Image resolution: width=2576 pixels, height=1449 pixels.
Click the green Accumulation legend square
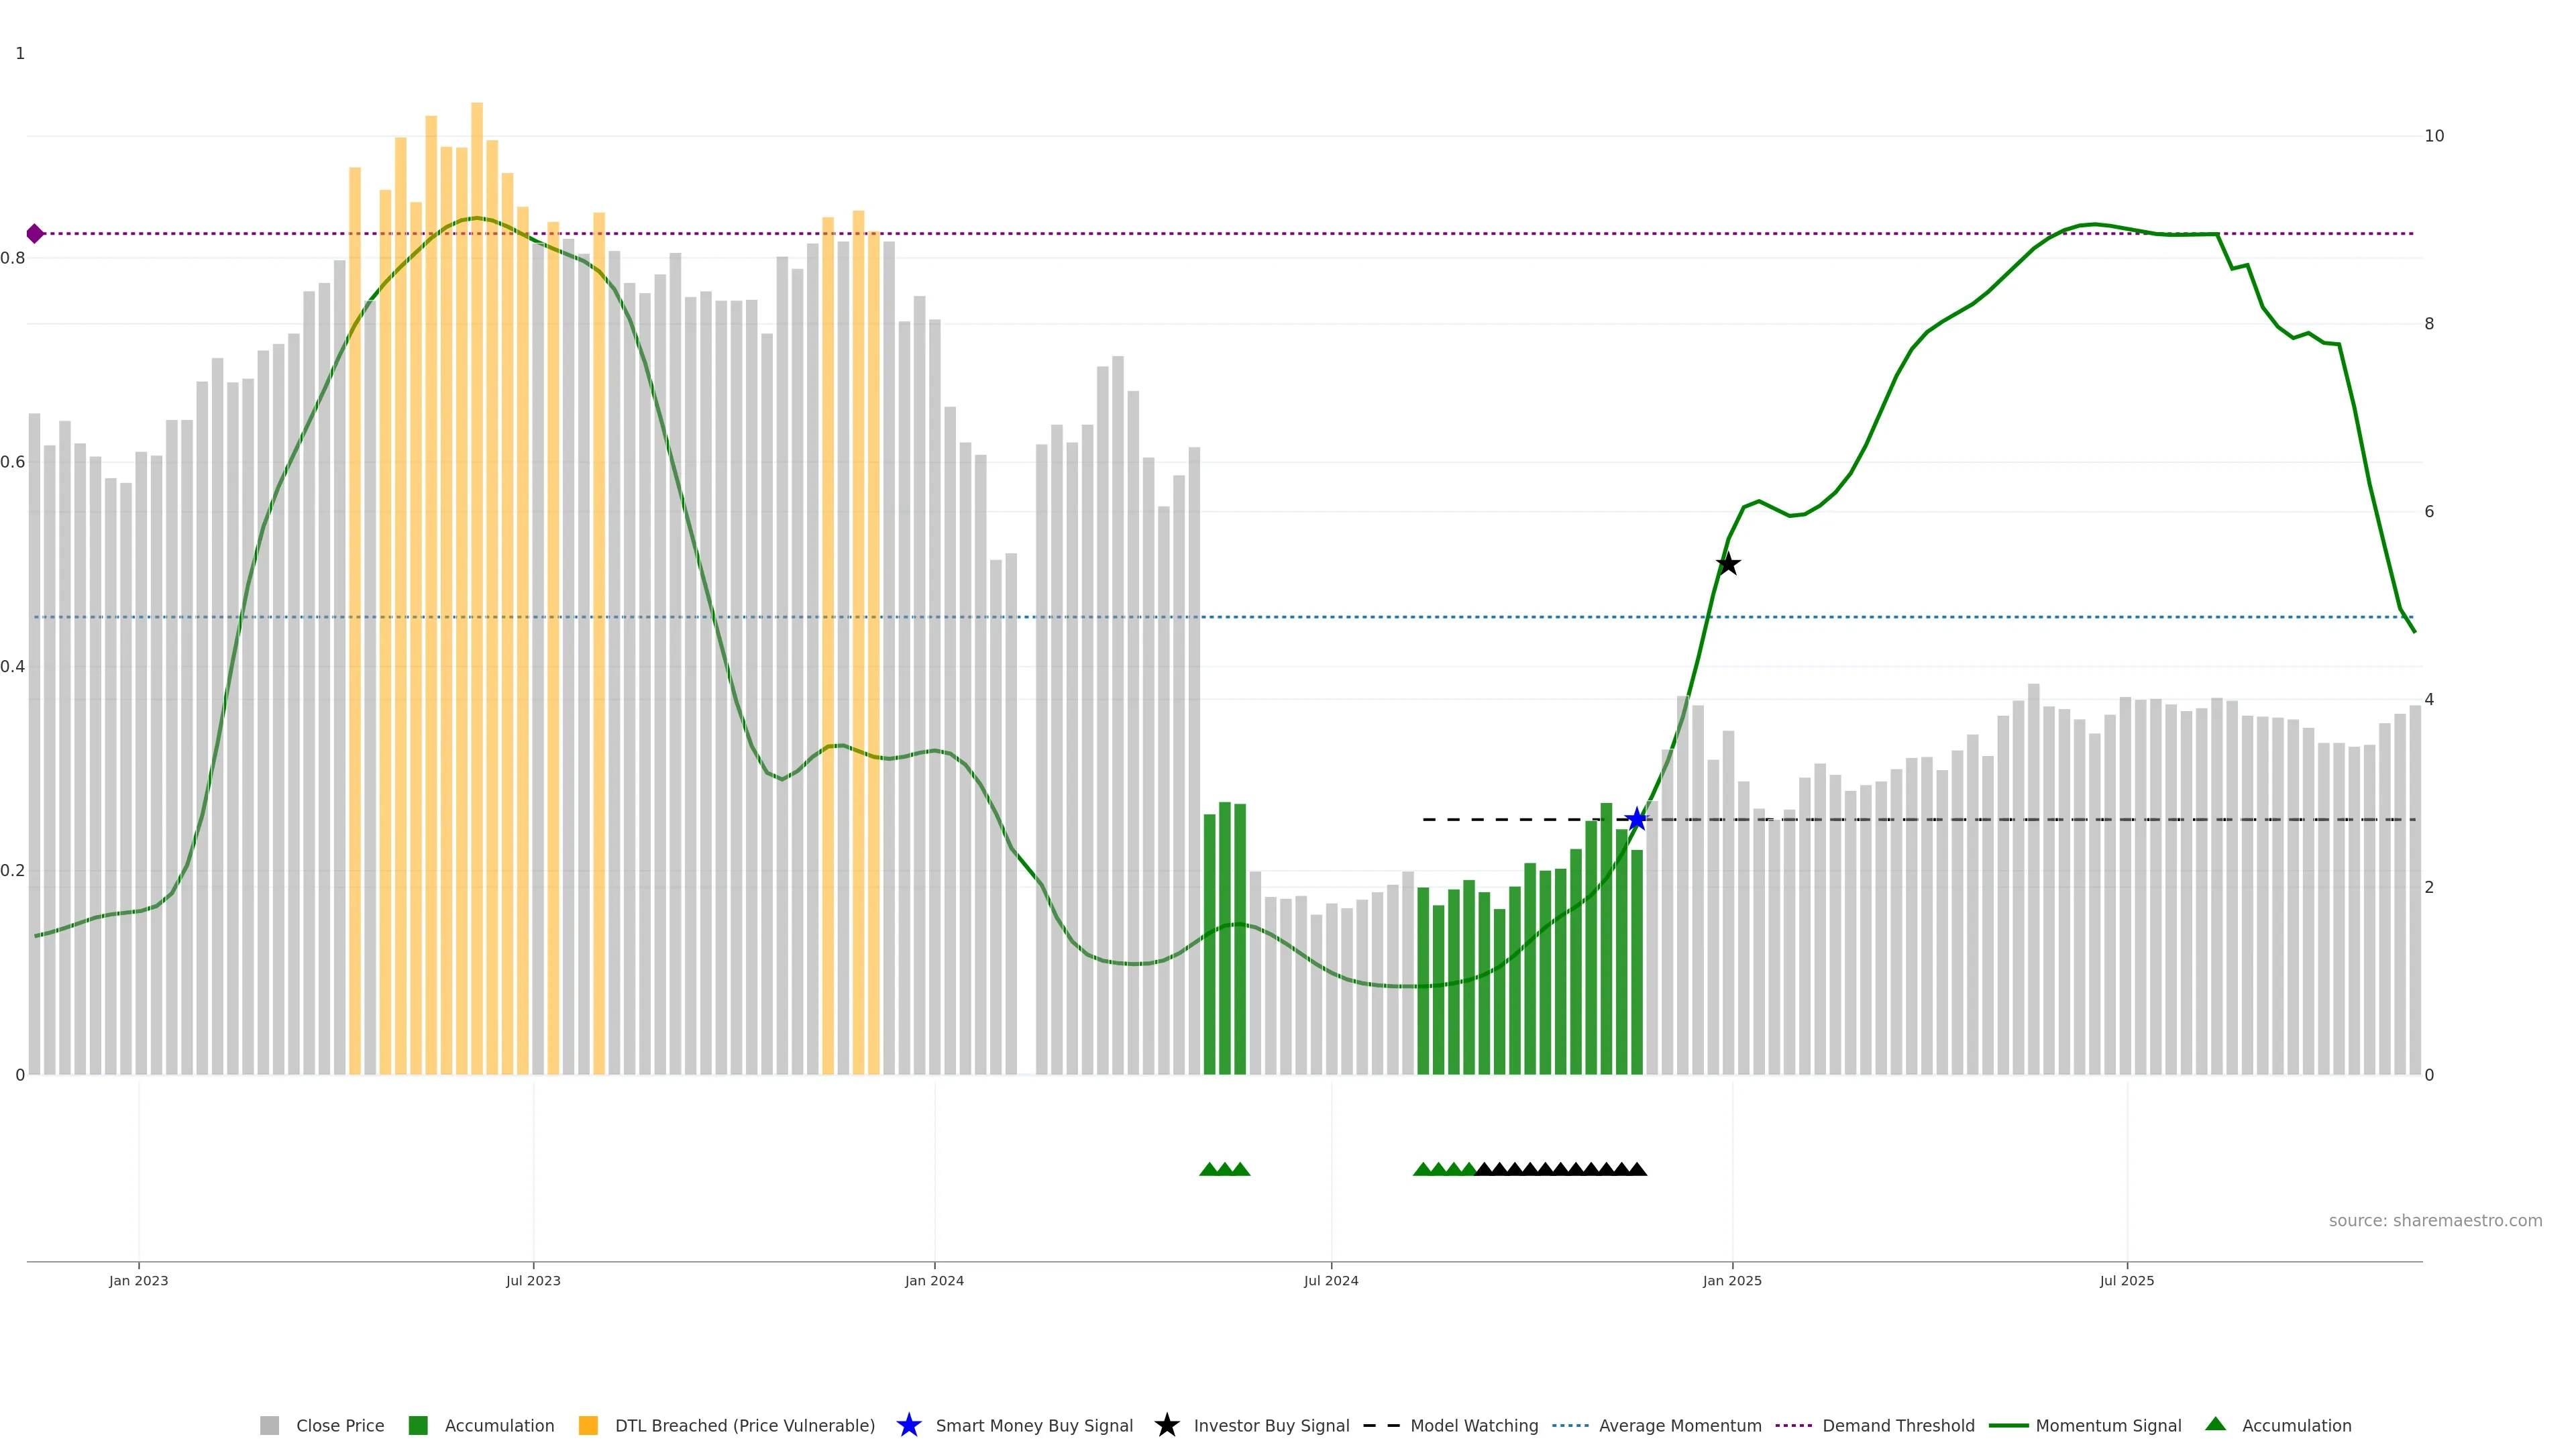(418, 1426)
